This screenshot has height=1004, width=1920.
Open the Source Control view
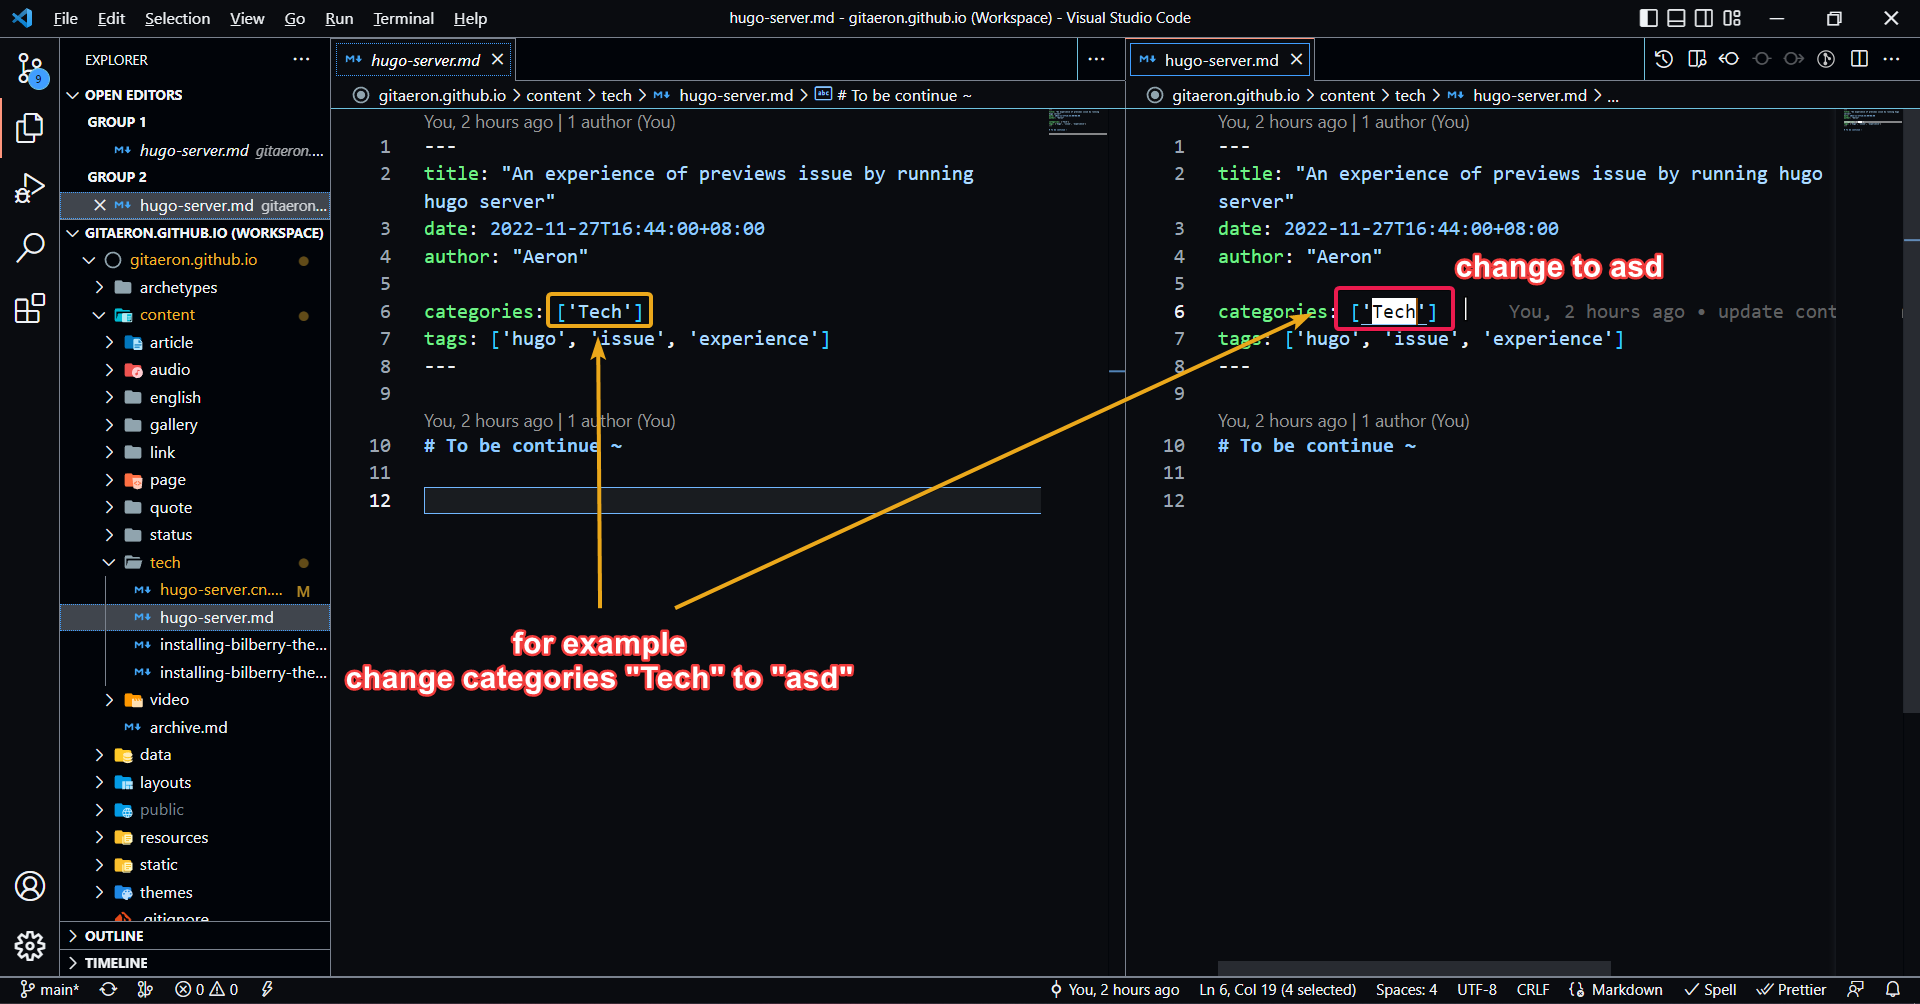[30, 69]
